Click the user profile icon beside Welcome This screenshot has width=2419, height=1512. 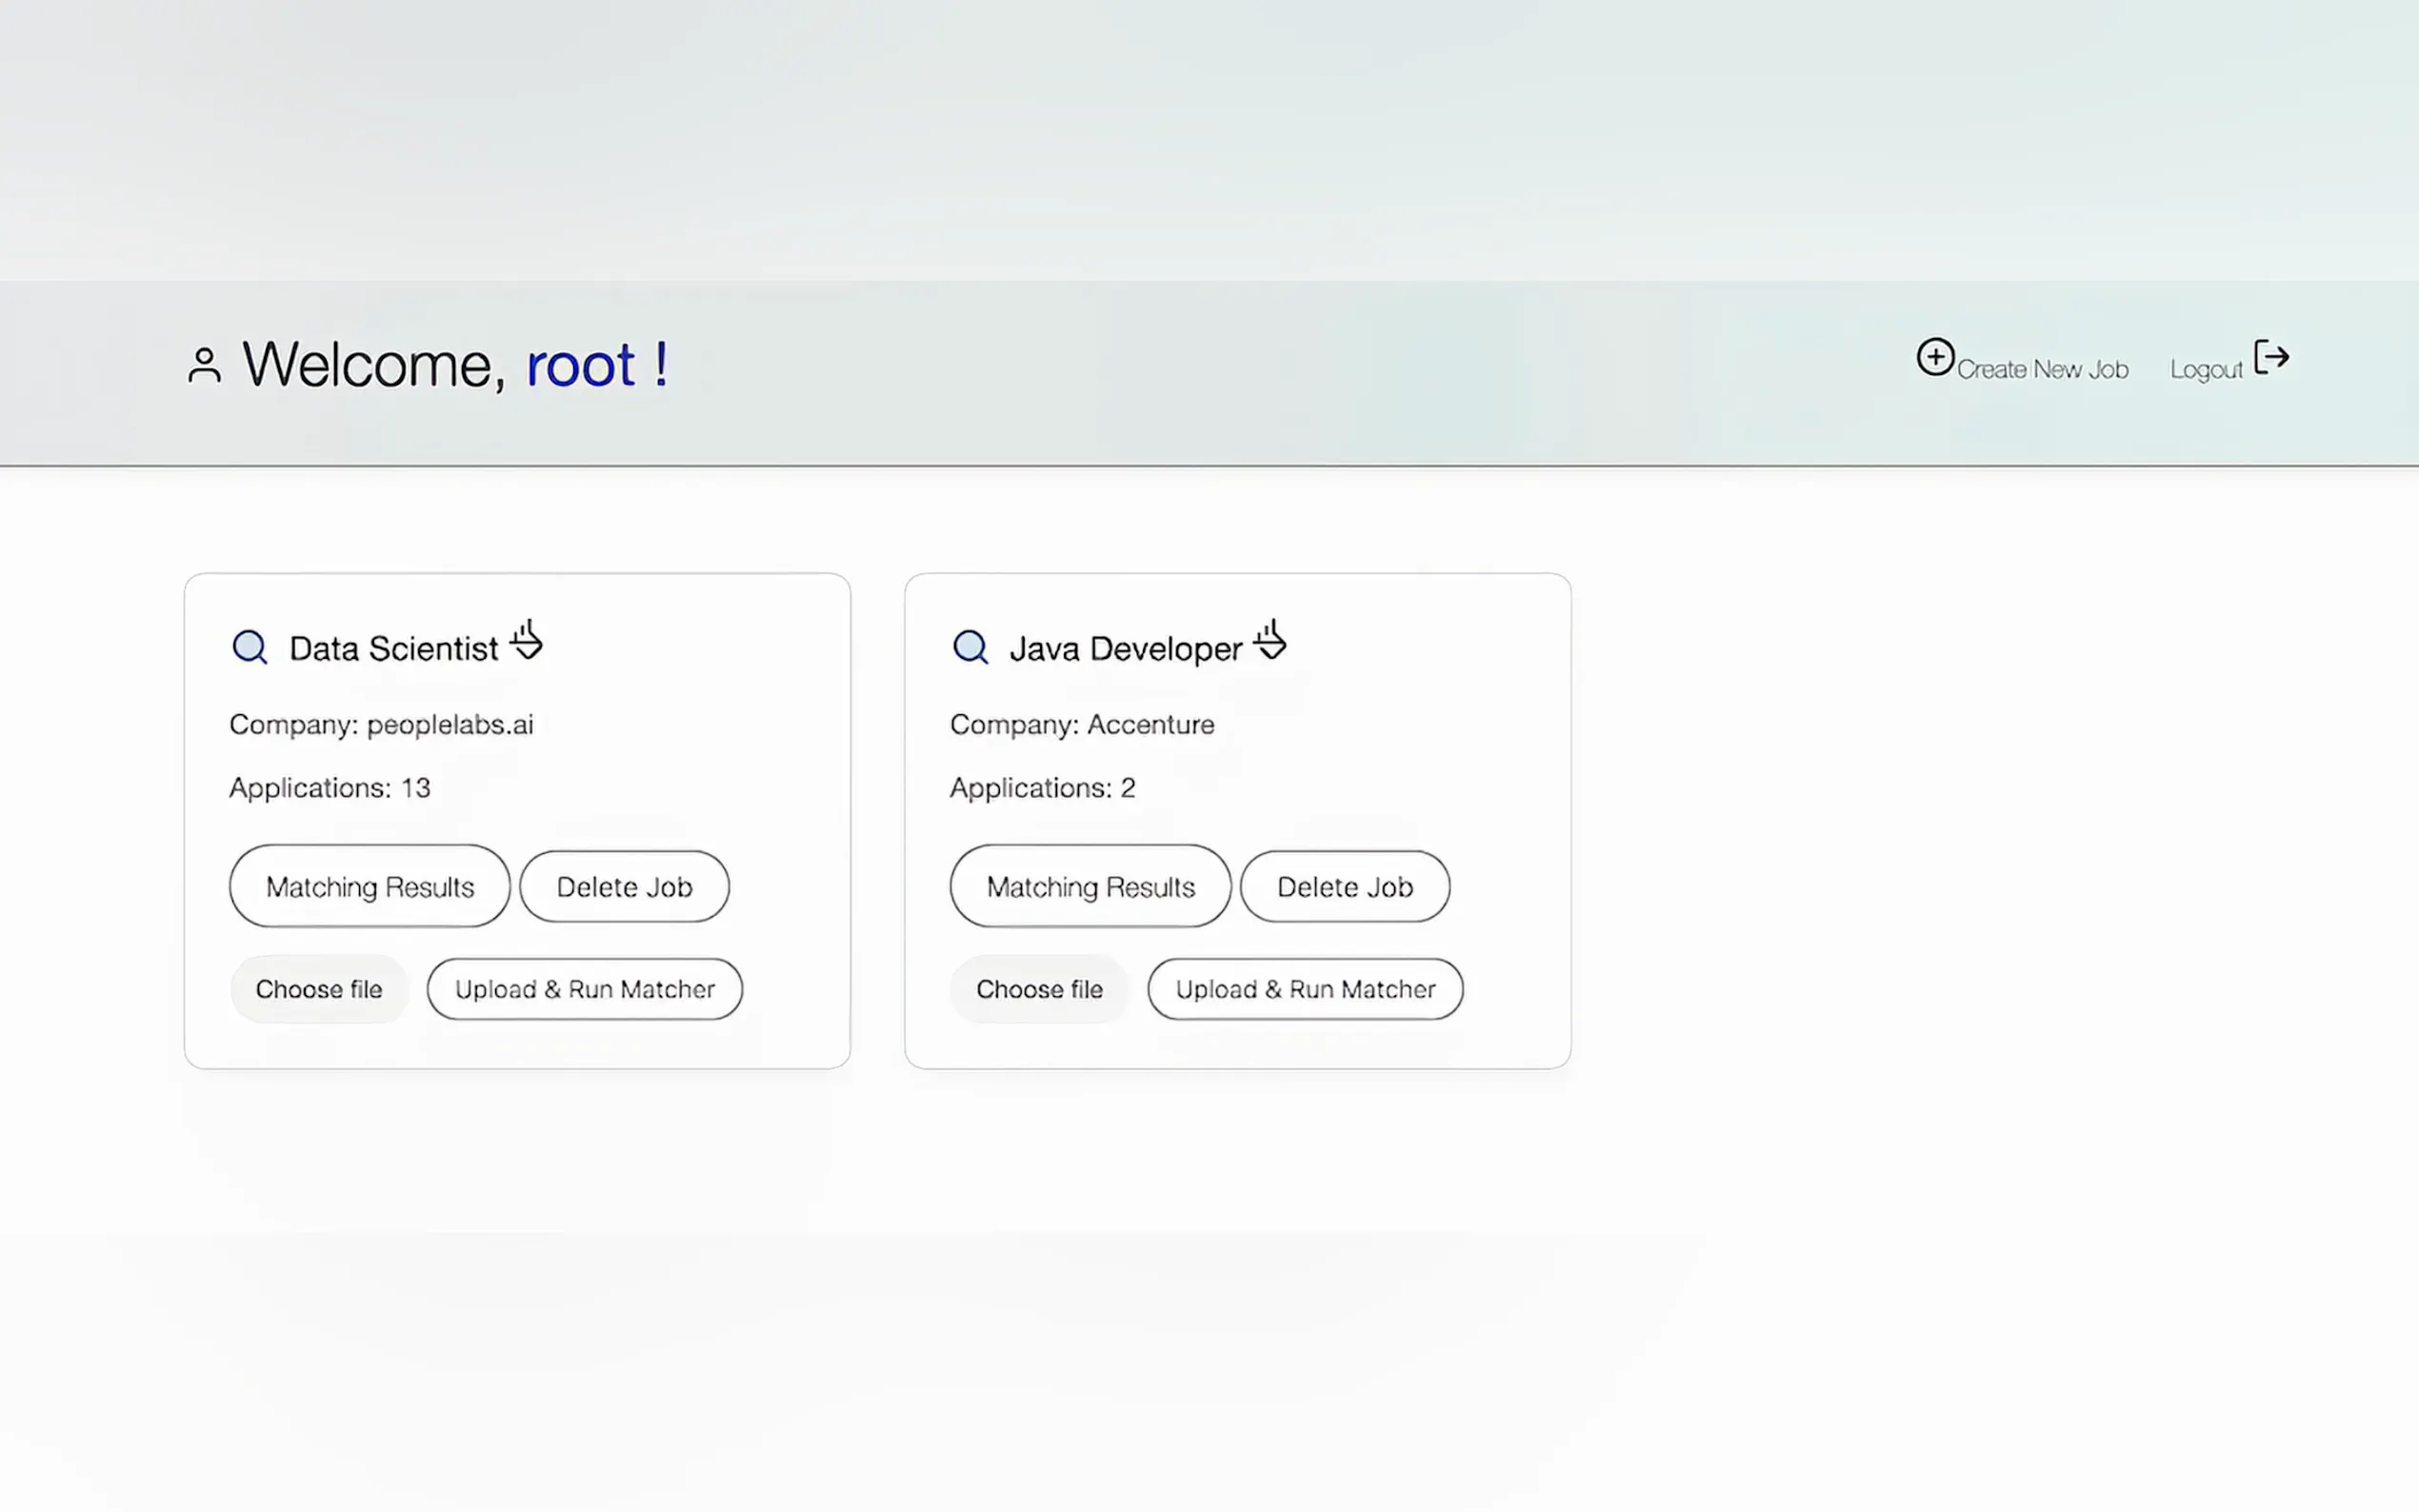pos(204,365)
